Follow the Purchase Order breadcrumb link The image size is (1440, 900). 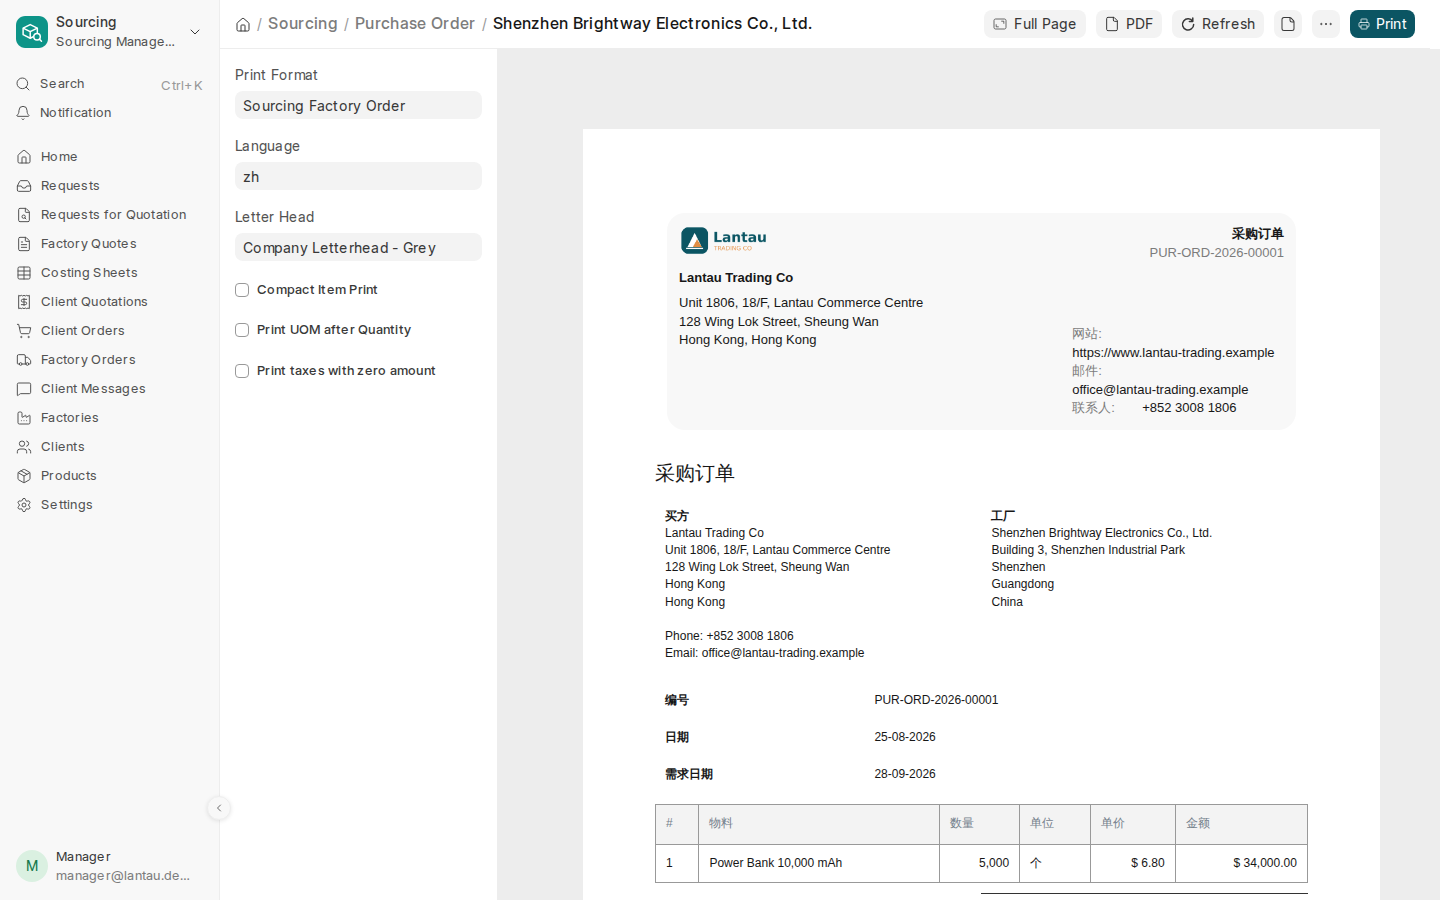click(415, 23)
